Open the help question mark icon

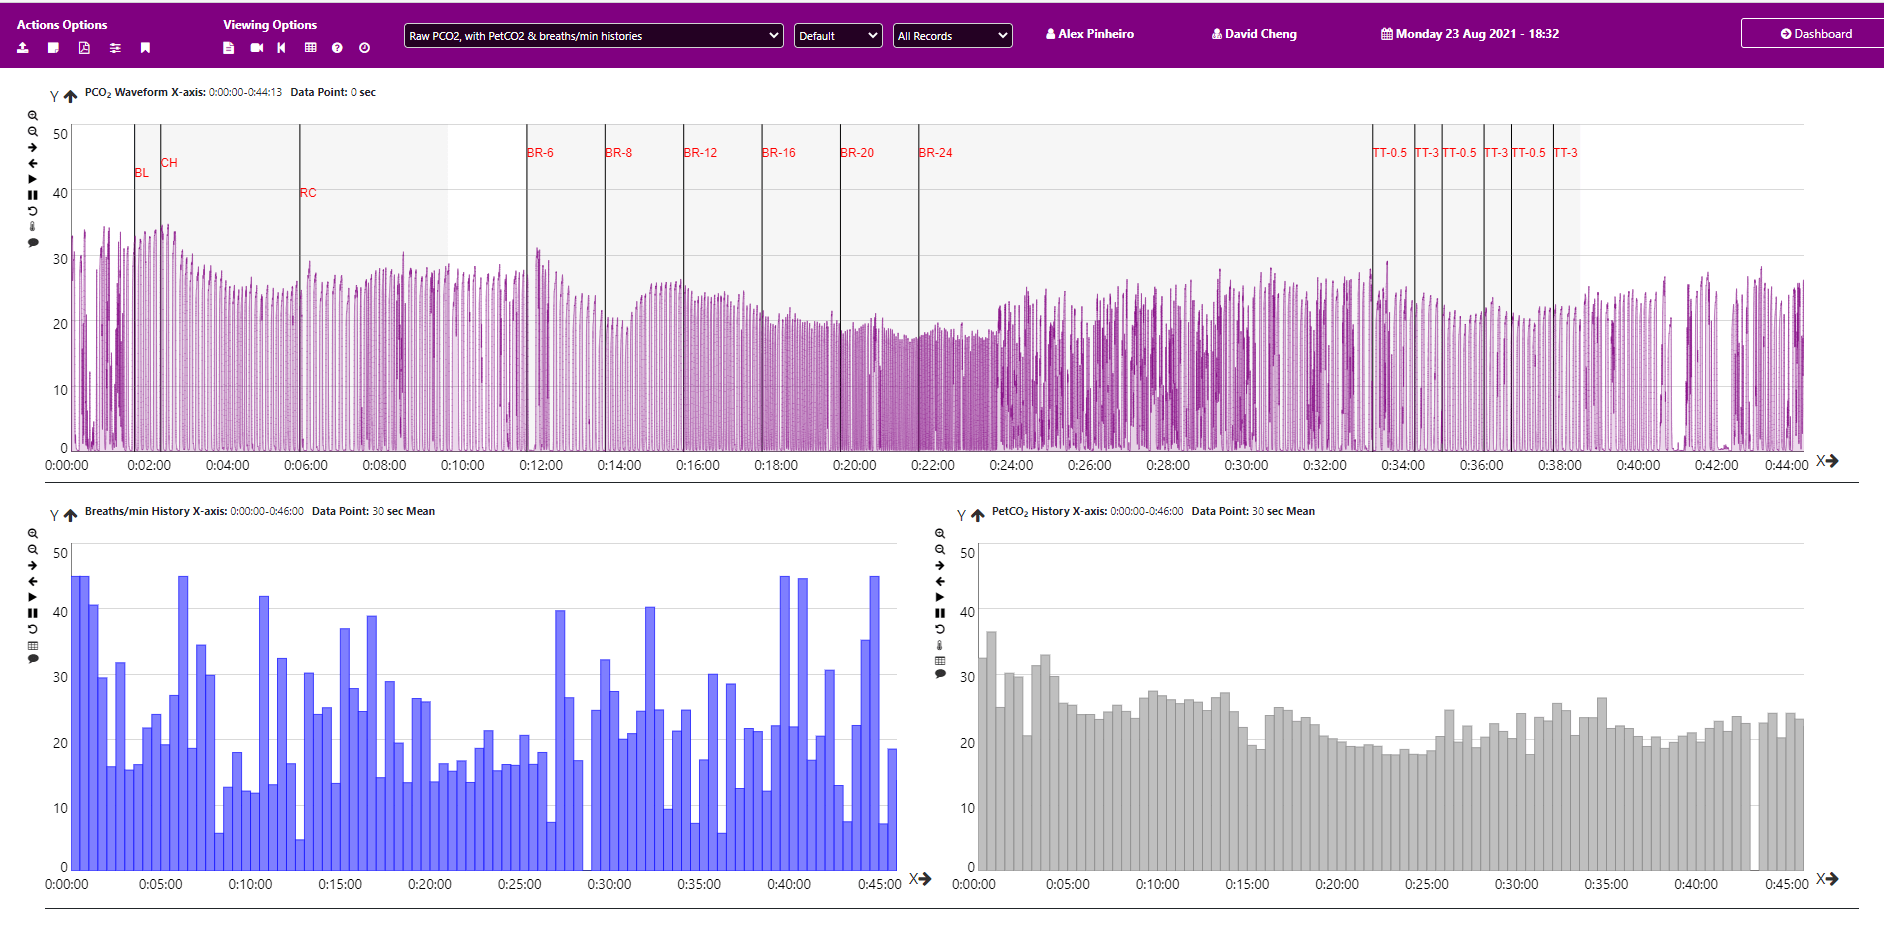point(337,48)
